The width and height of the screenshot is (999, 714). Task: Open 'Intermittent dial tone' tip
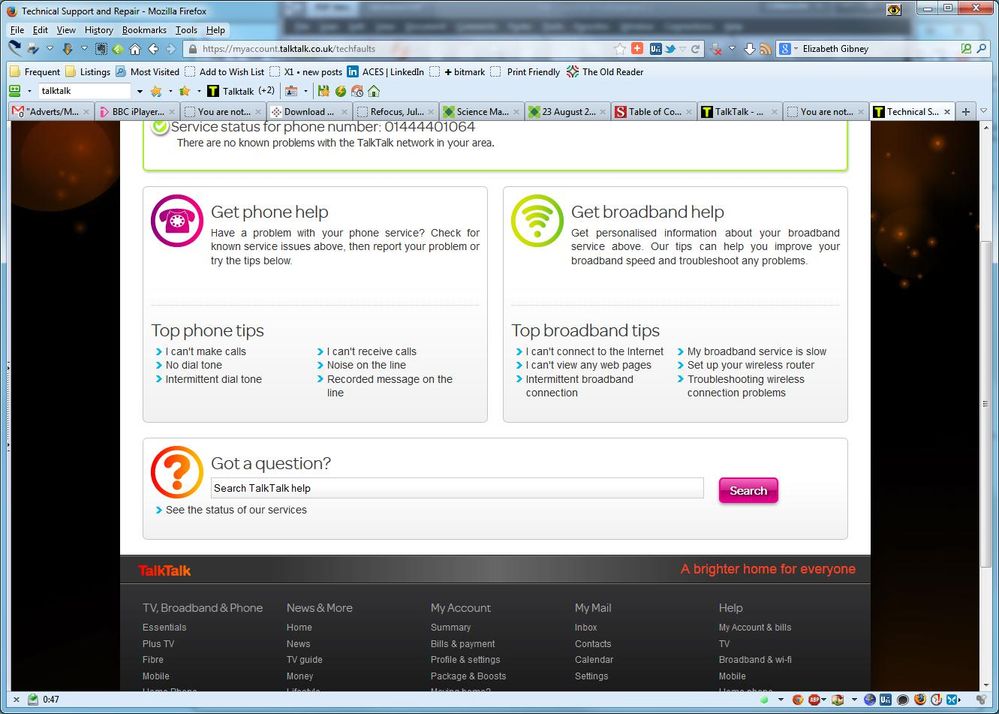click(x=213, y=379)
